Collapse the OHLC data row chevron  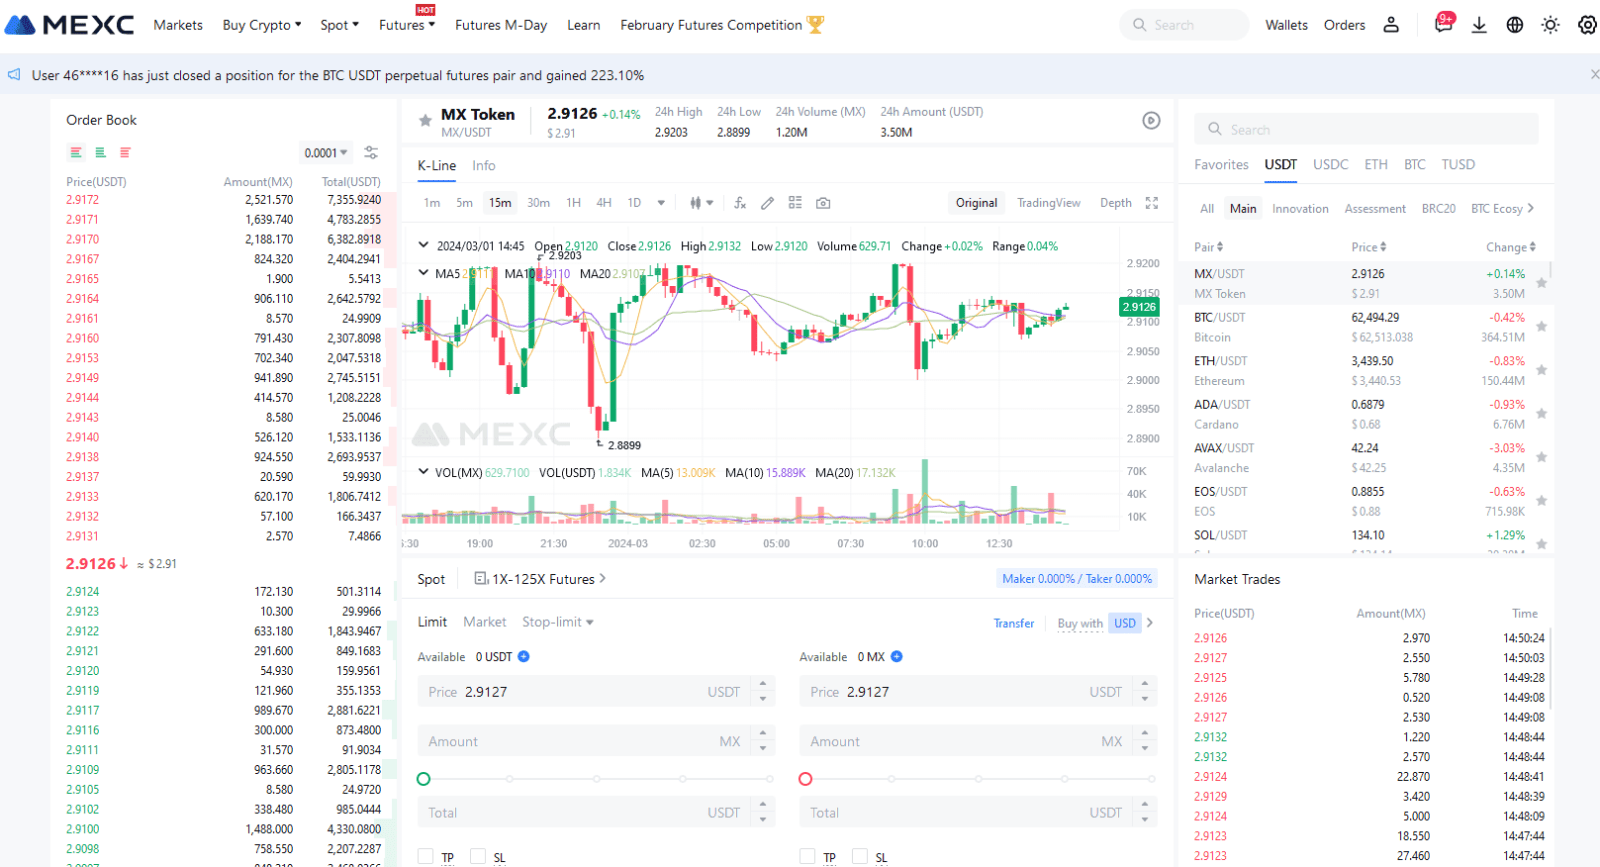click(x=423, y=245)
